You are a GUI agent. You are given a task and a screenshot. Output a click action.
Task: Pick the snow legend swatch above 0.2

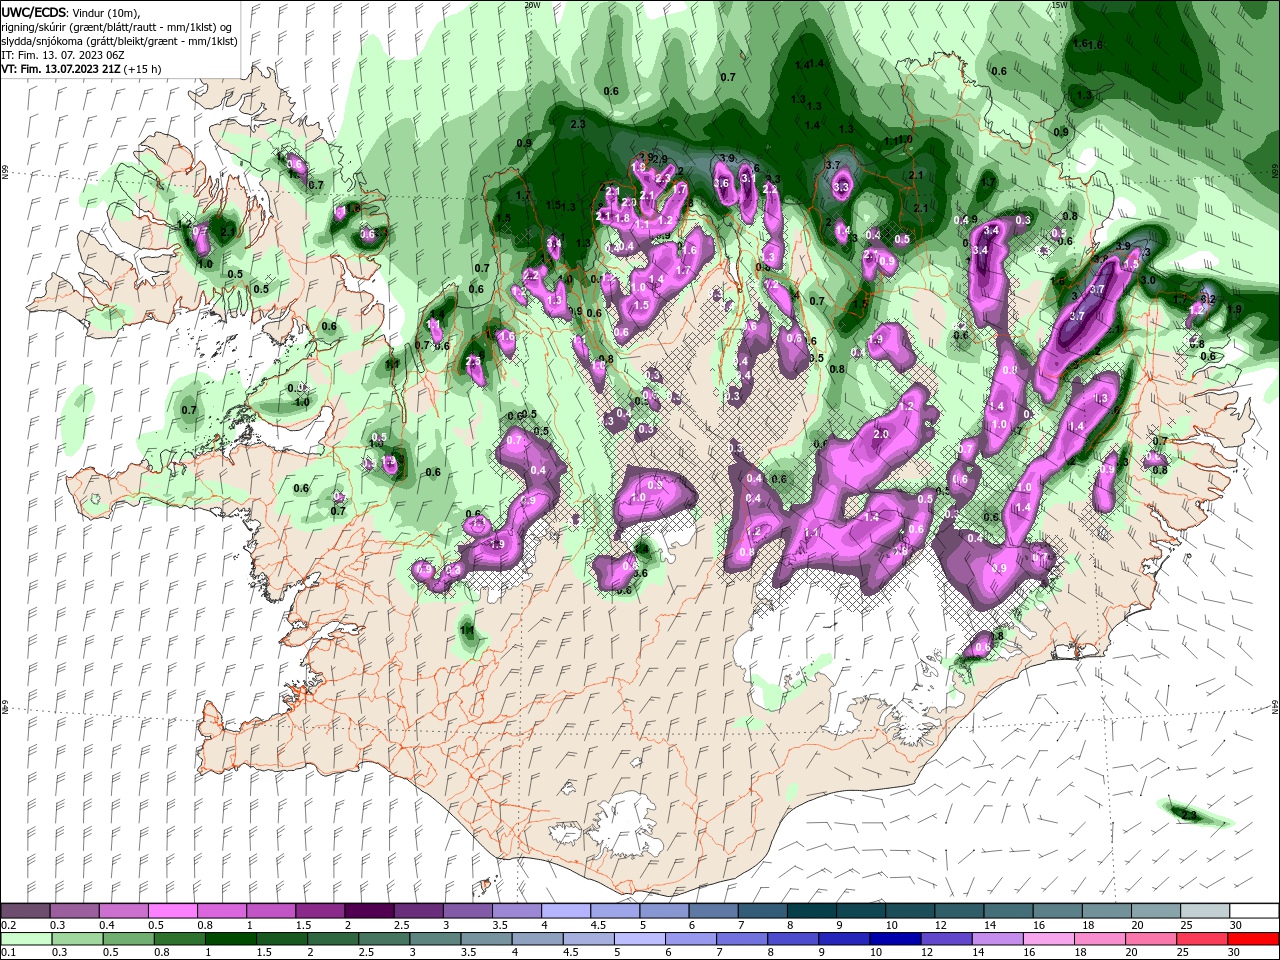[x=25, y=911]
